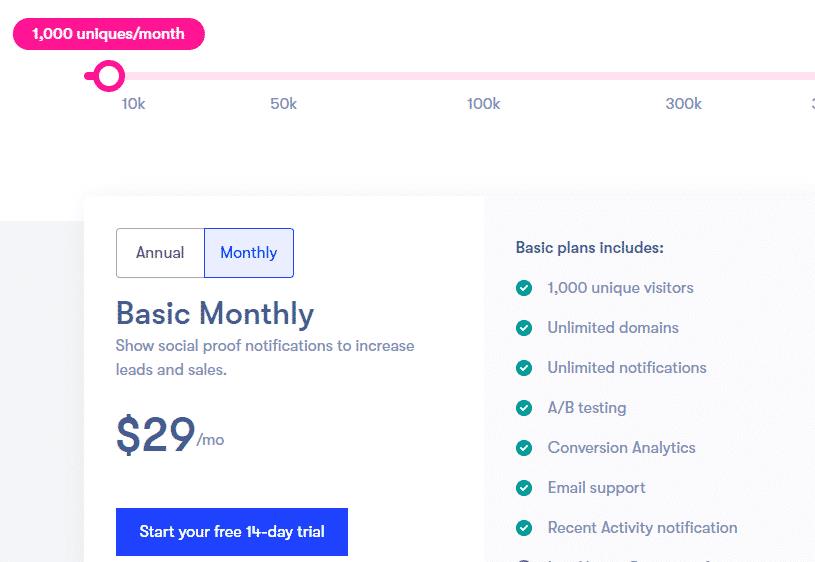
Task: Click the check icon for Recent Activity notification
Action: point(524,528)
